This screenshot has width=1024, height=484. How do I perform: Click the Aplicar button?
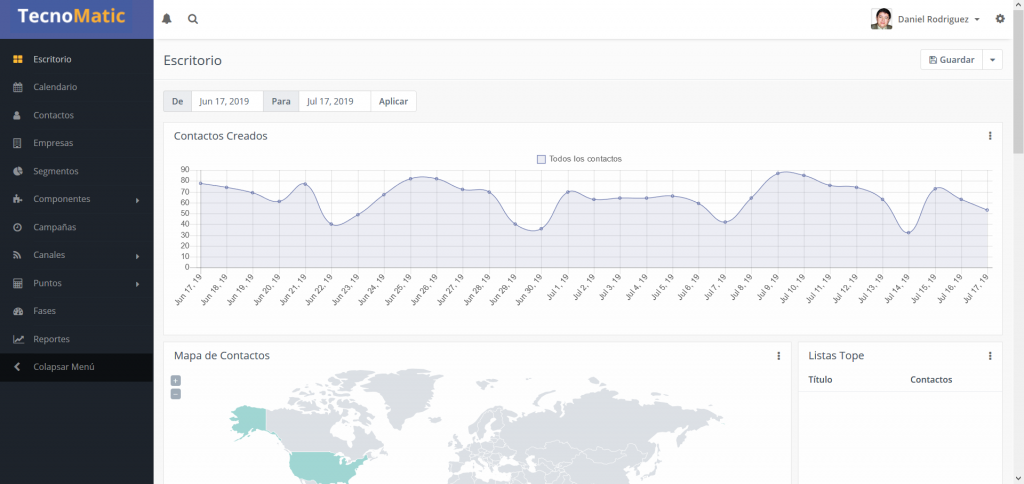pos(393,101)
